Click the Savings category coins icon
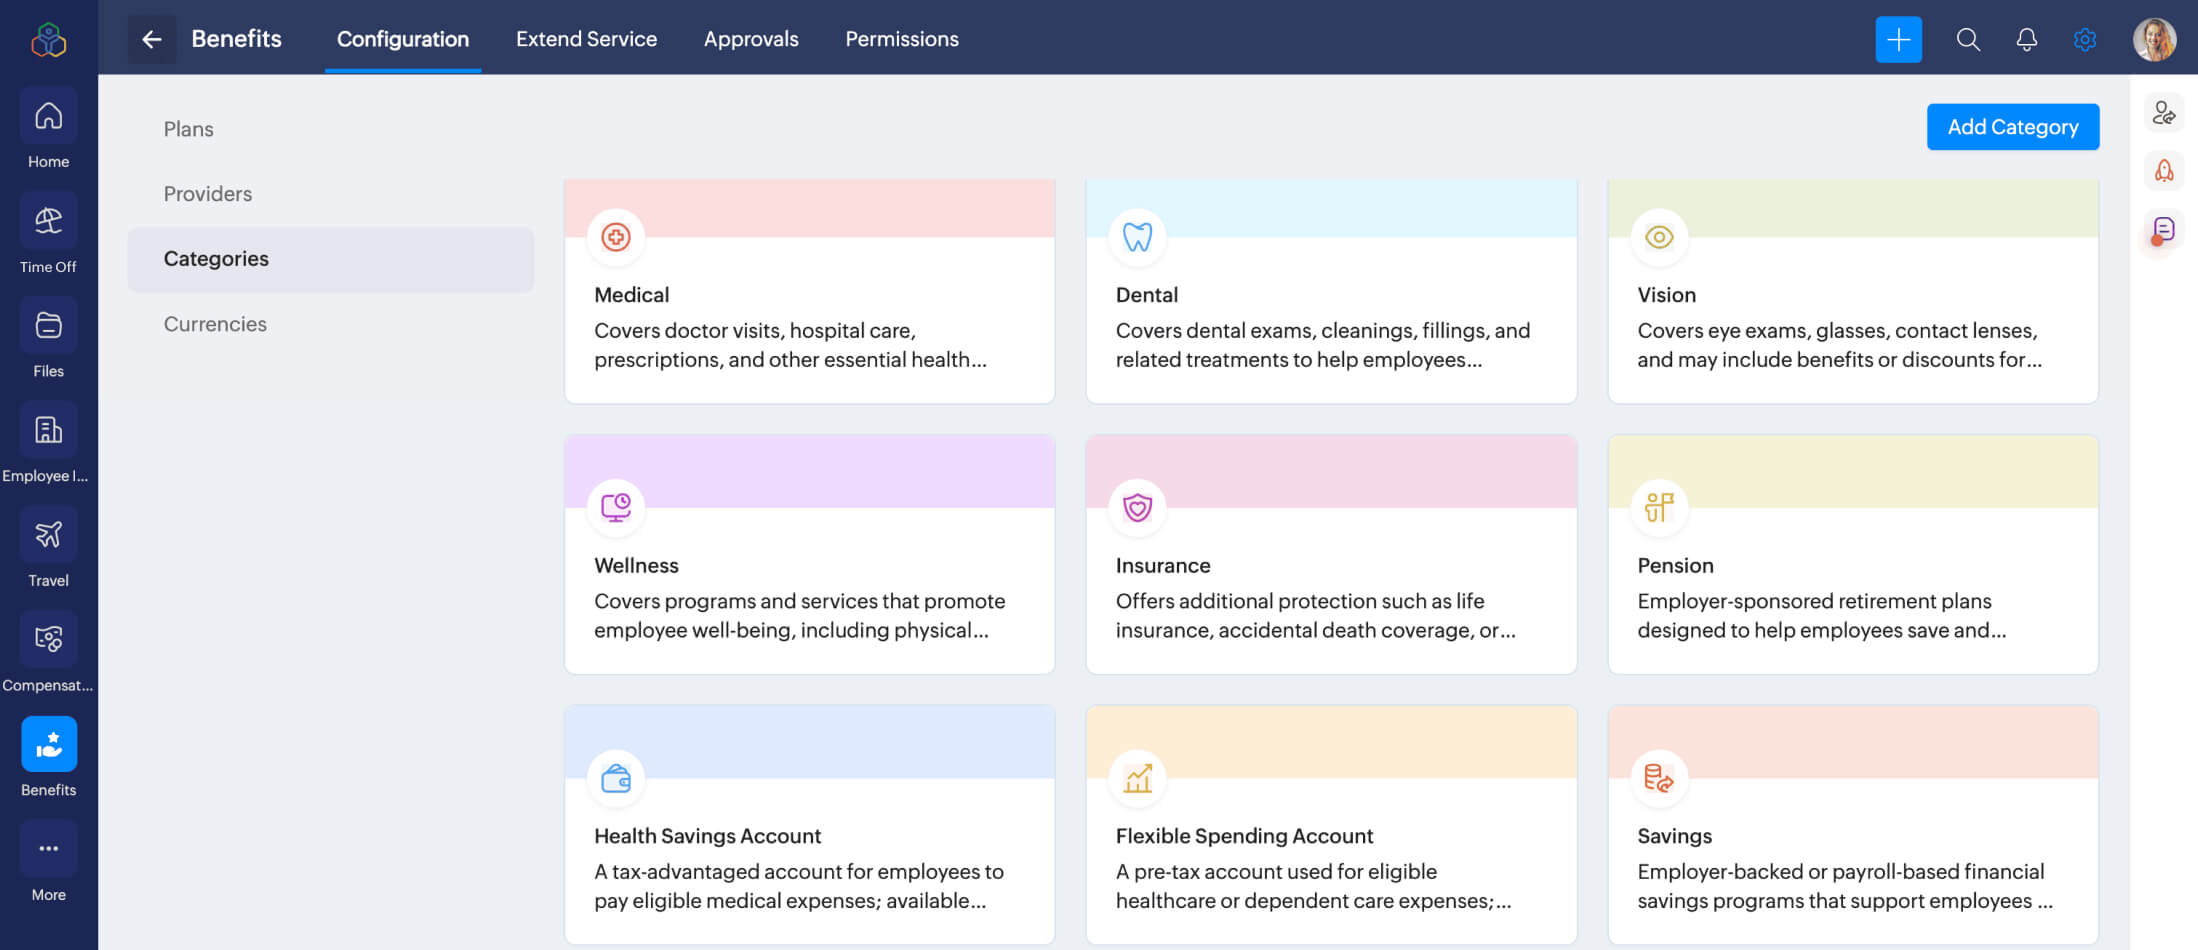The width and height of the screenshot is (2198, 950). (x=1659, y=778)
